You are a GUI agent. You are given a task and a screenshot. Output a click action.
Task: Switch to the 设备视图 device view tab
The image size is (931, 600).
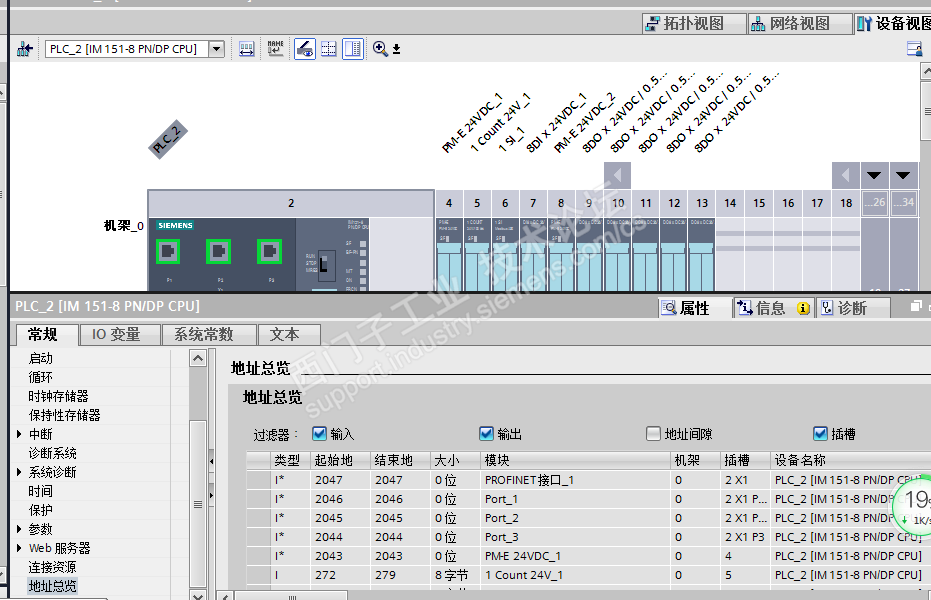point(894,24)
